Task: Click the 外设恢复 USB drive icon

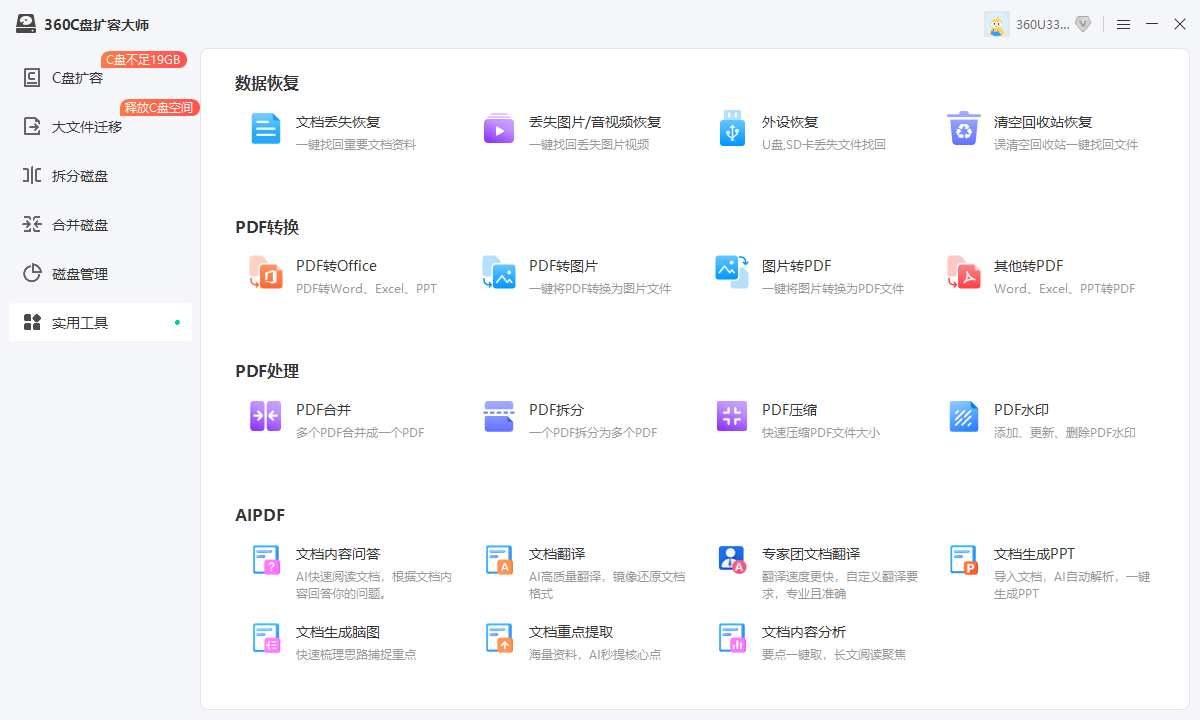Action: coord(732,129)
